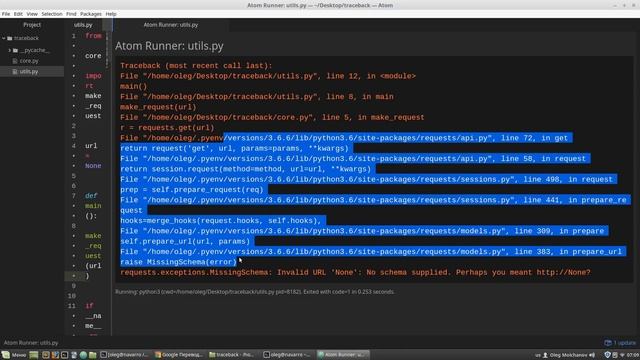
Task: Click the 'None' value in the editor
Action: coord(93,166)
